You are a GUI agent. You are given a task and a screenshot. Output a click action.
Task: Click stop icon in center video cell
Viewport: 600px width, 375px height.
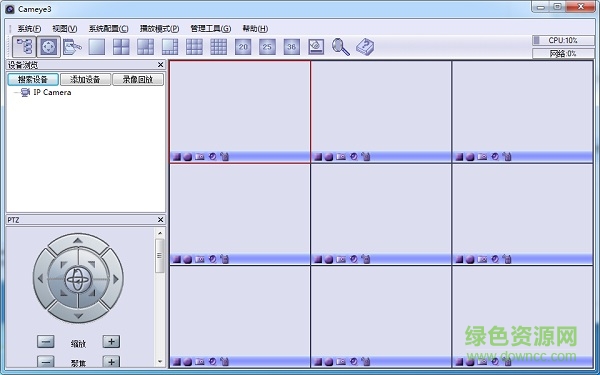318,259
